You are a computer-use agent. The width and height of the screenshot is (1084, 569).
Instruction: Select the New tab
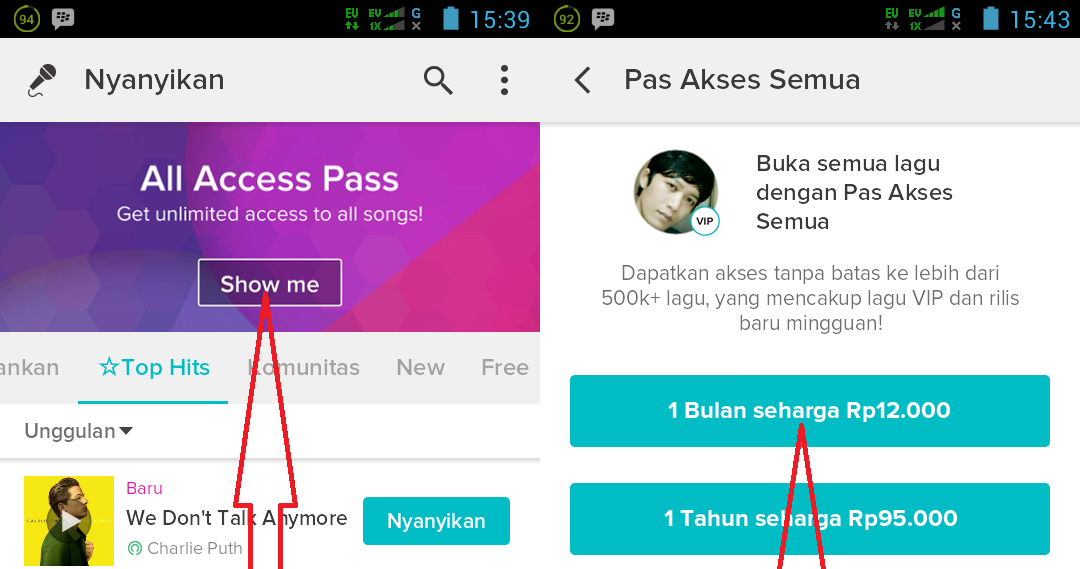click(420, 367)
